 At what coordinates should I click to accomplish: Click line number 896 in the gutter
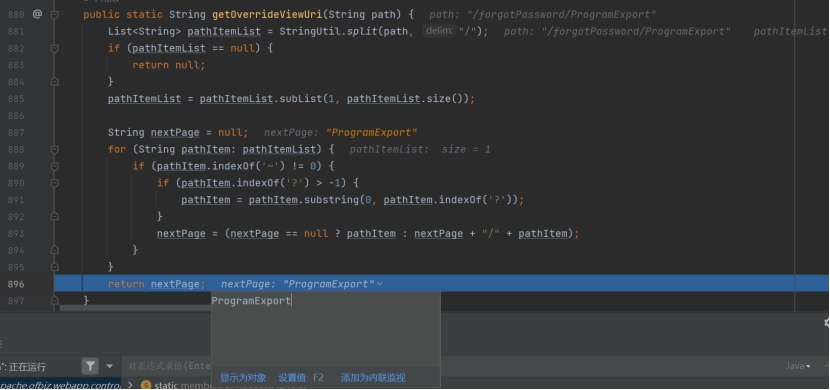[16, 284]
